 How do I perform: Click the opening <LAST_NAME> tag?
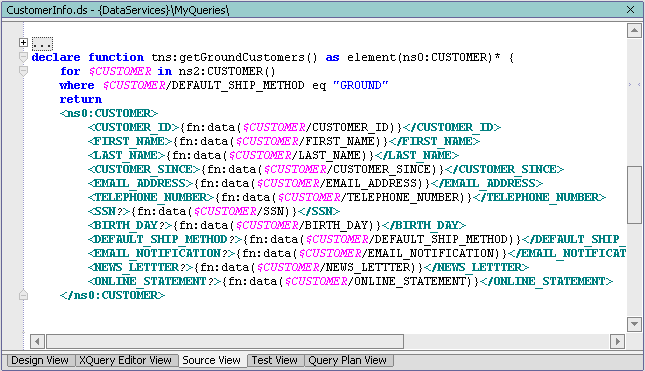coord(126,155)
